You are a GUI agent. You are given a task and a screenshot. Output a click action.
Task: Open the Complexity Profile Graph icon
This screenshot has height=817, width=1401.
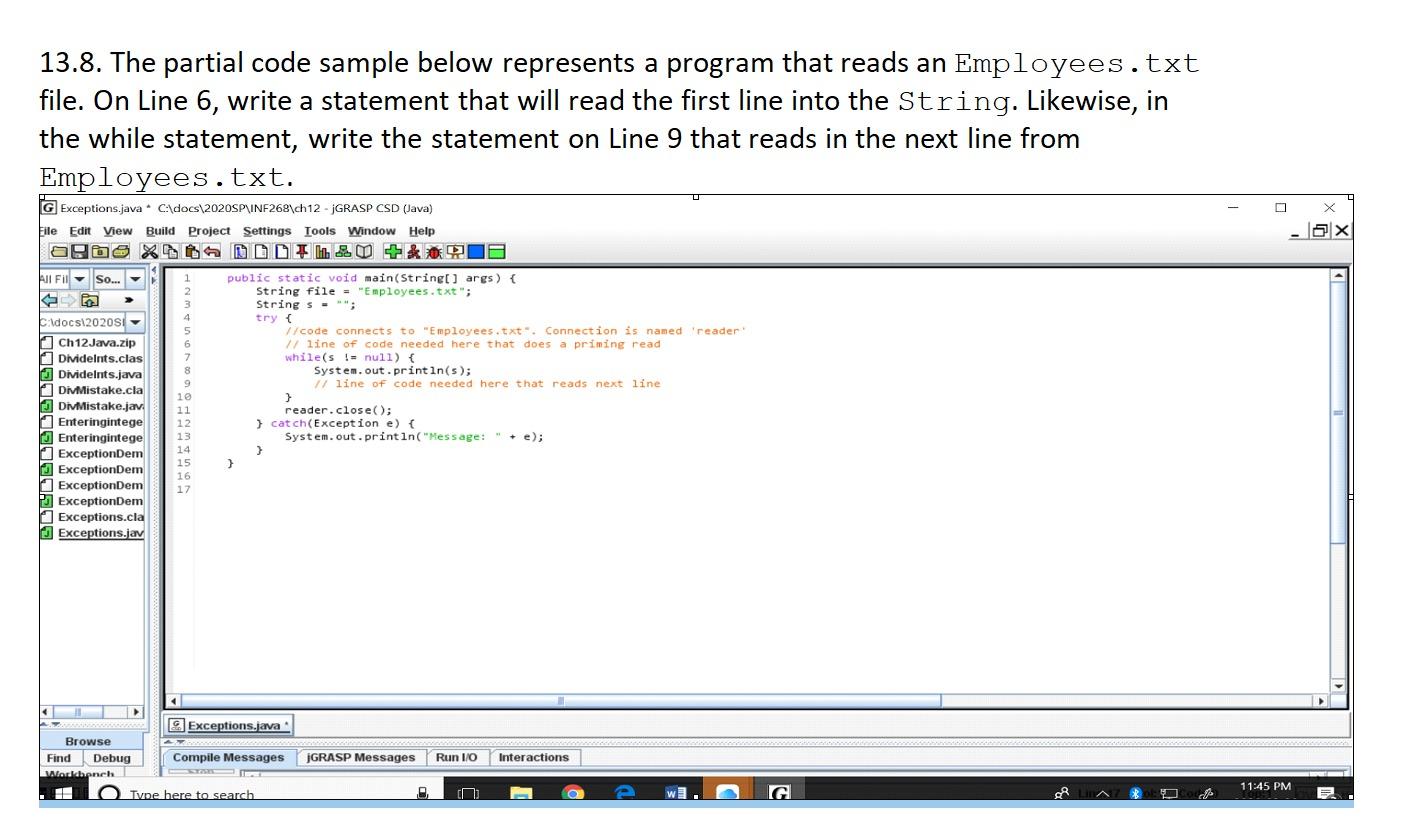323,251
